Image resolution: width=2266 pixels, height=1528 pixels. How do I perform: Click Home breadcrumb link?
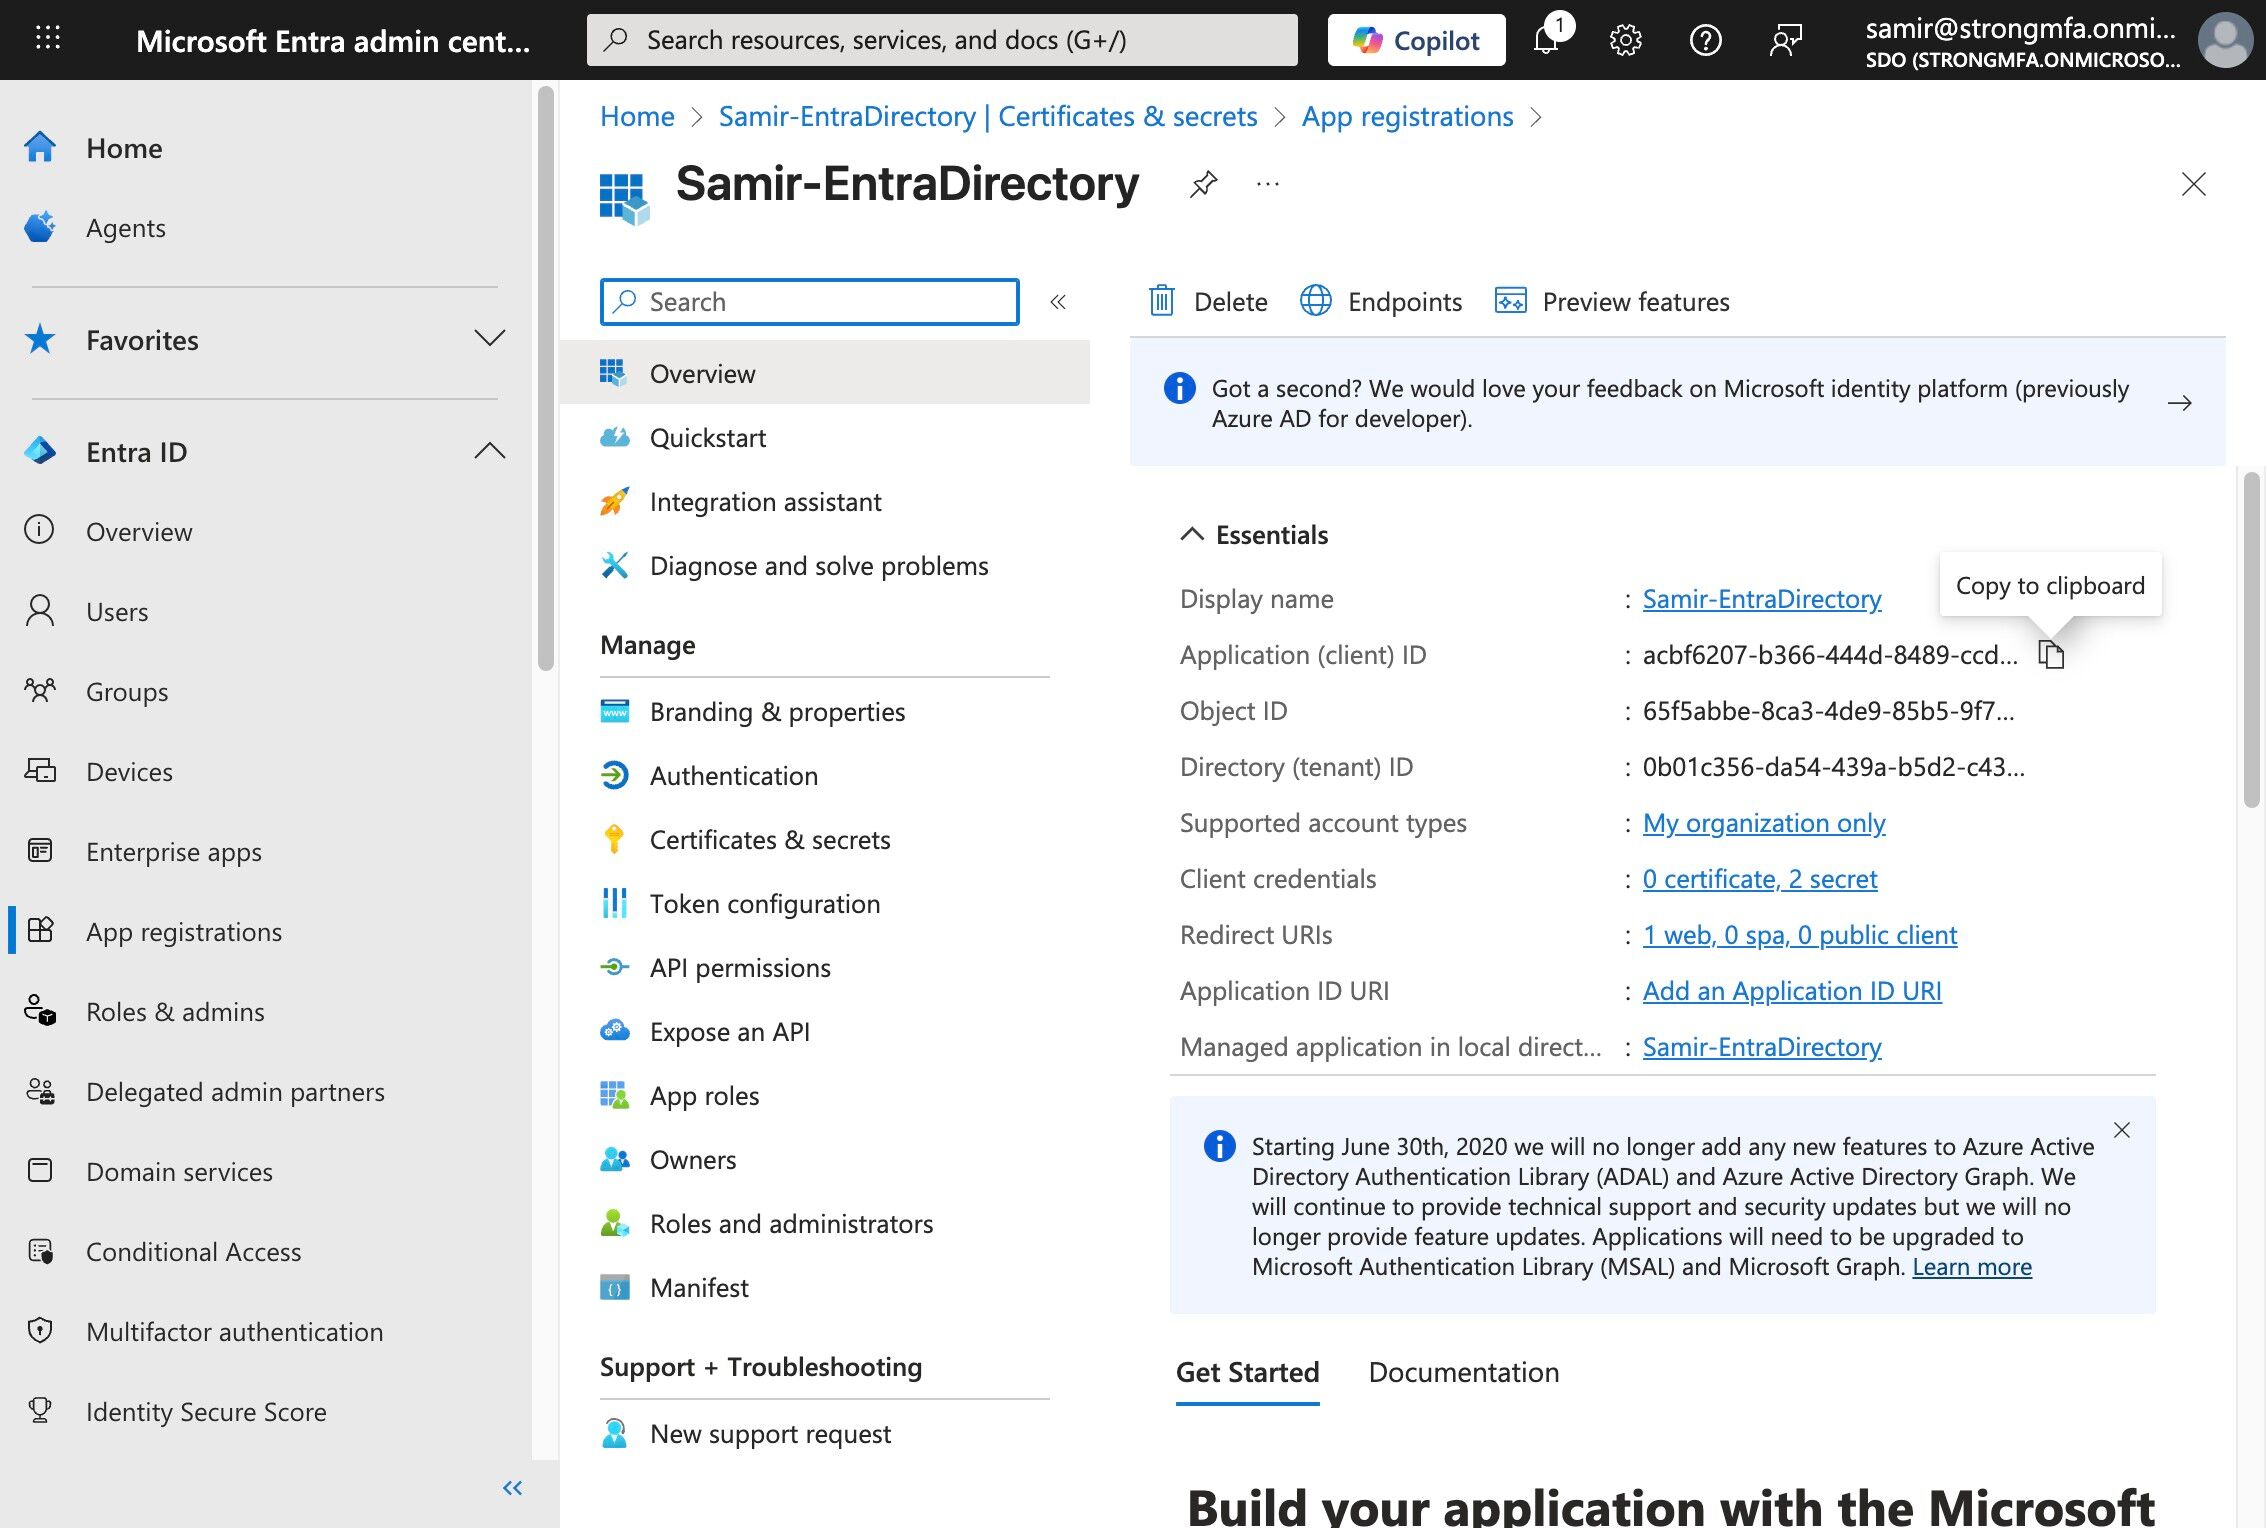click(x=637, y=117)
